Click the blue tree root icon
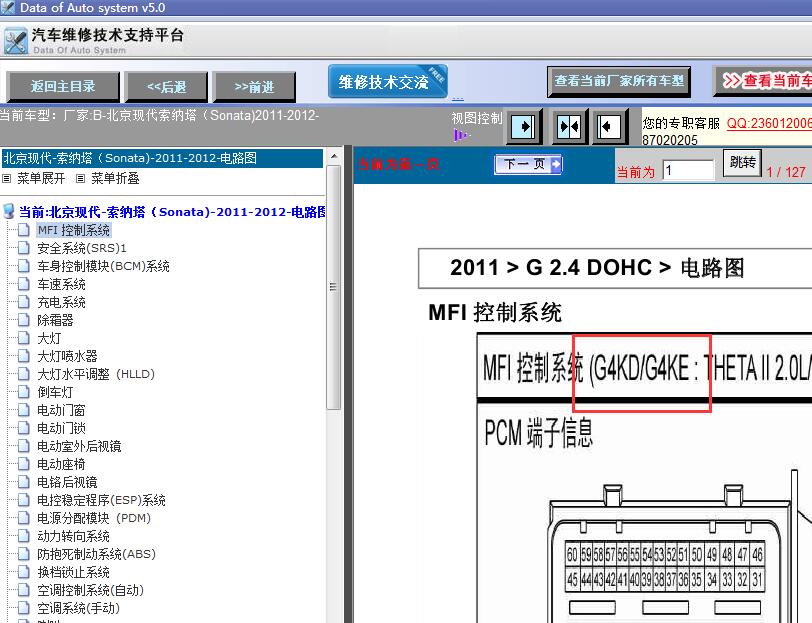 click(9, 211)
